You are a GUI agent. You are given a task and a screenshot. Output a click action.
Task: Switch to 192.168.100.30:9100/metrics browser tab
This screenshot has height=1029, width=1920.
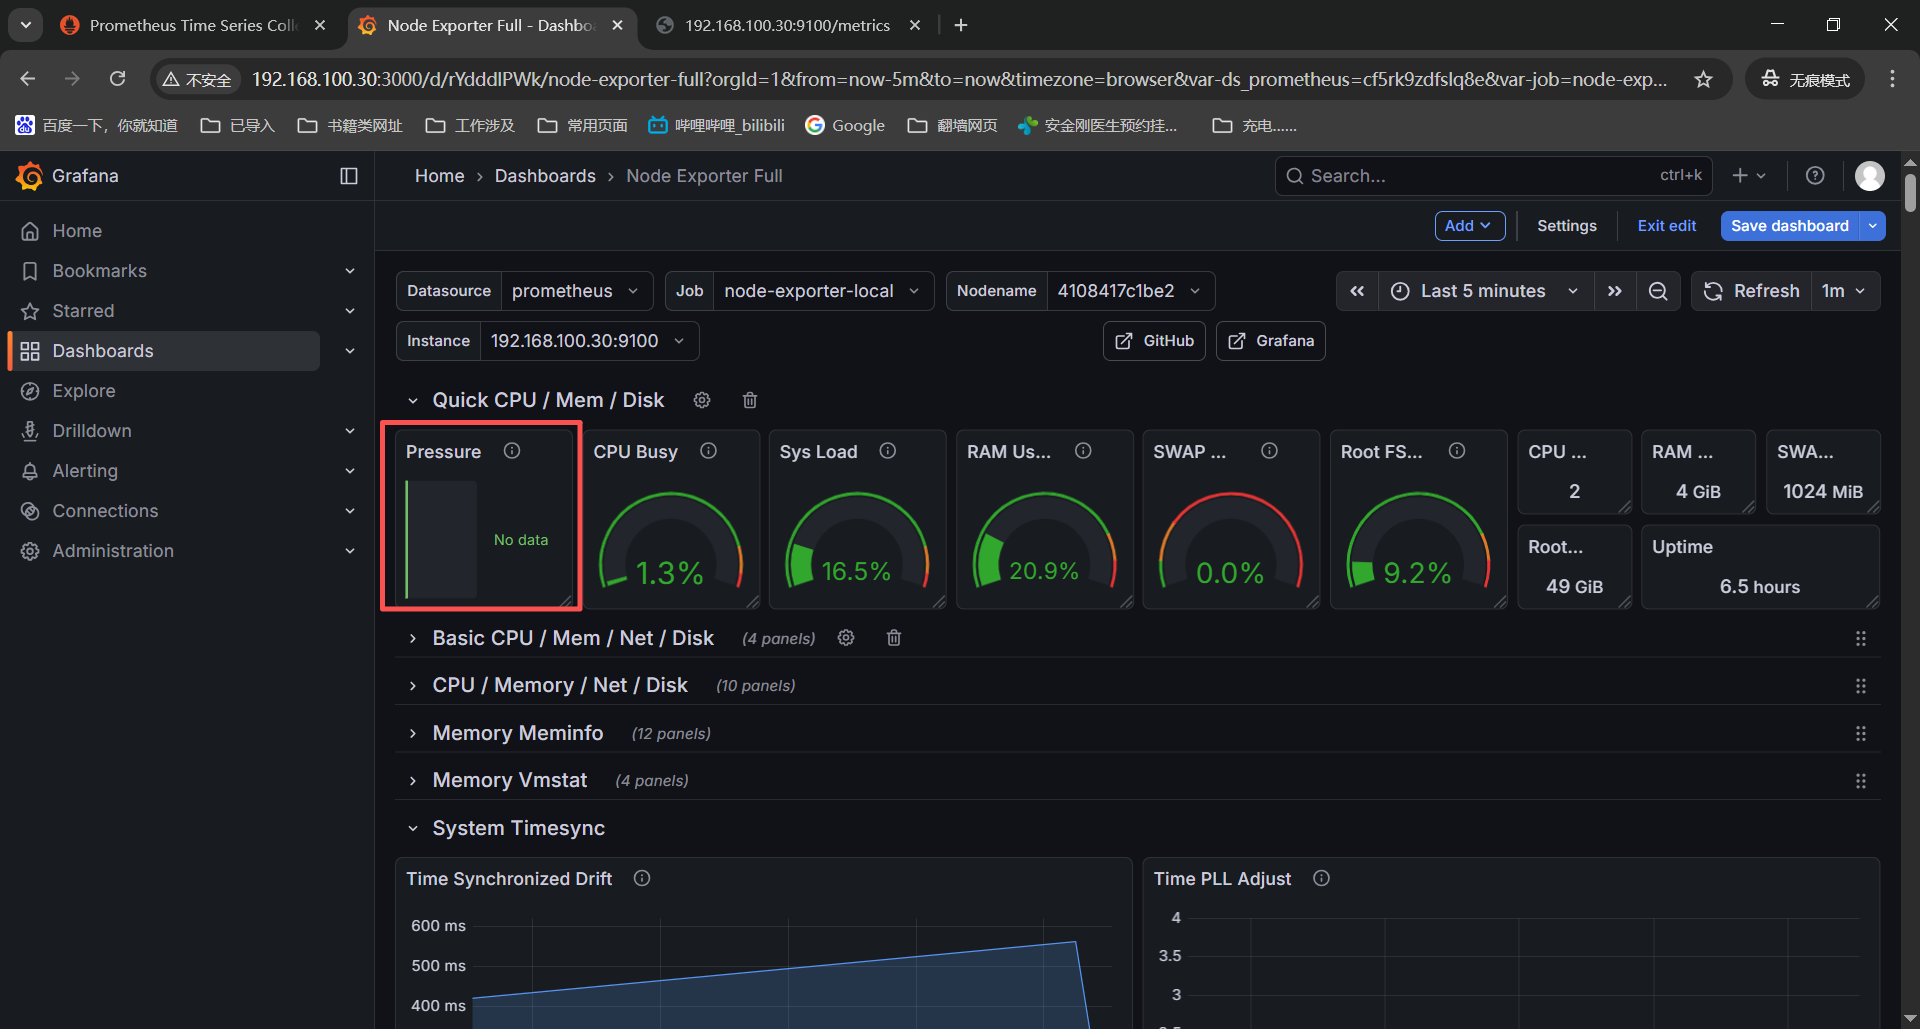click(x=788, y=25)
